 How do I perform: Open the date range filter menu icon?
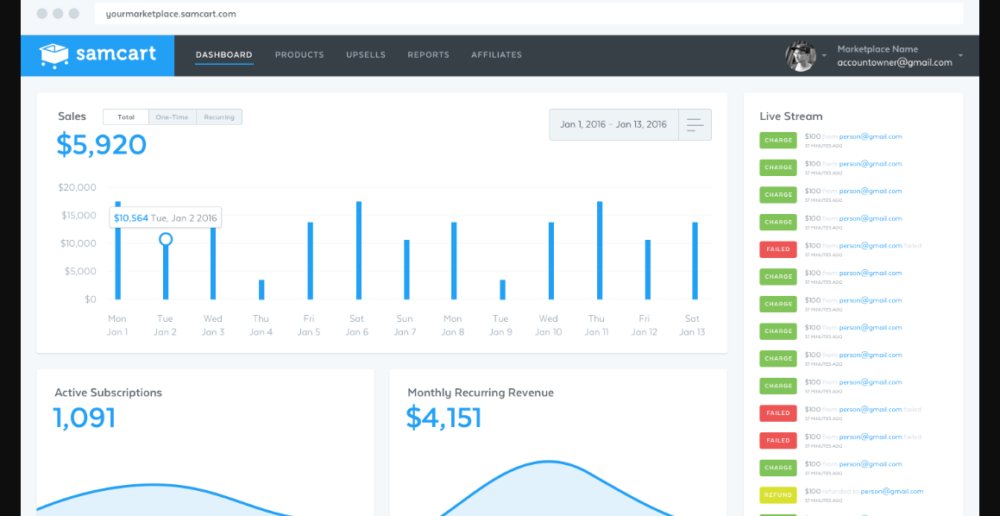click(694, 125)
